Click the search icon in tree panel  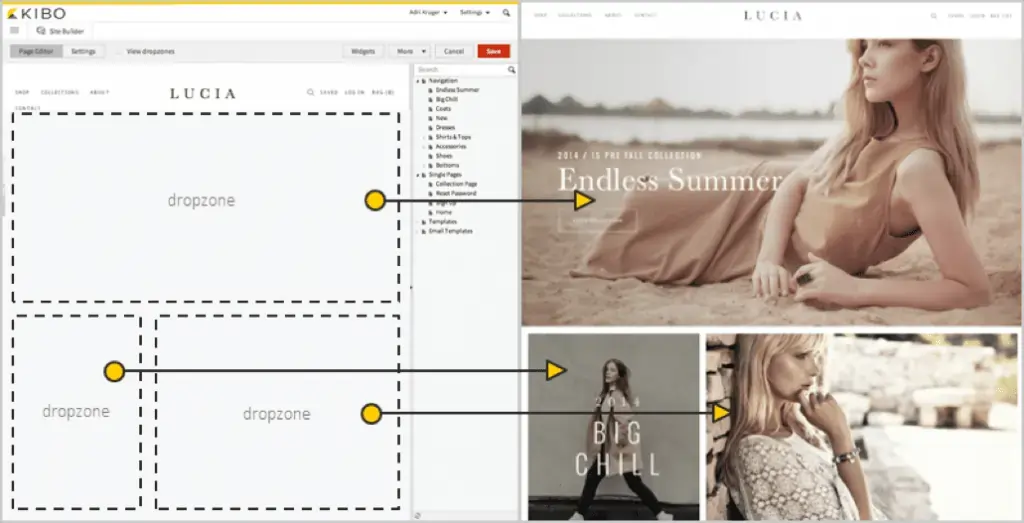click(511, 70)
